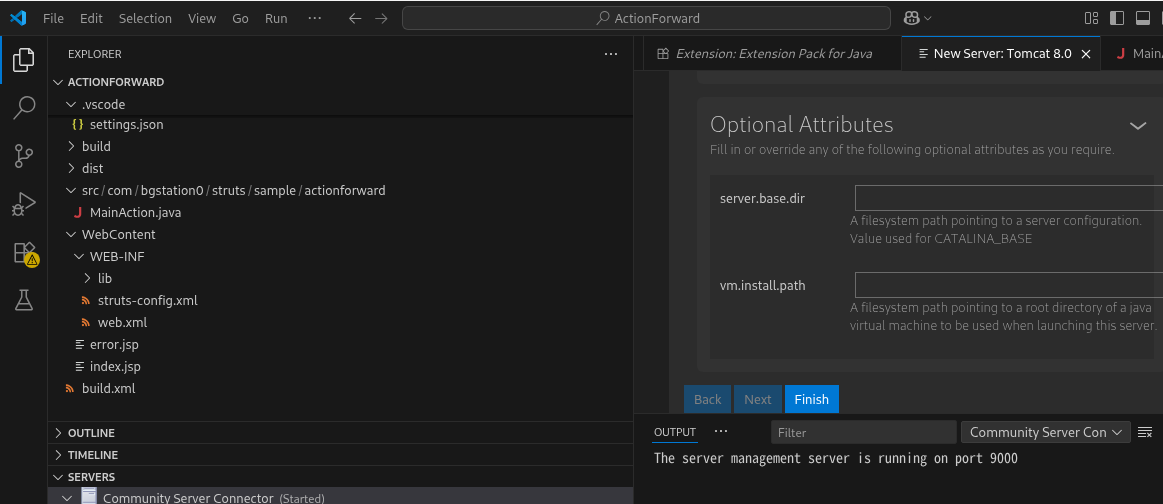The image size is (1163, 504).
Task: Open the Run menu
Action: (x=276, y=19)
